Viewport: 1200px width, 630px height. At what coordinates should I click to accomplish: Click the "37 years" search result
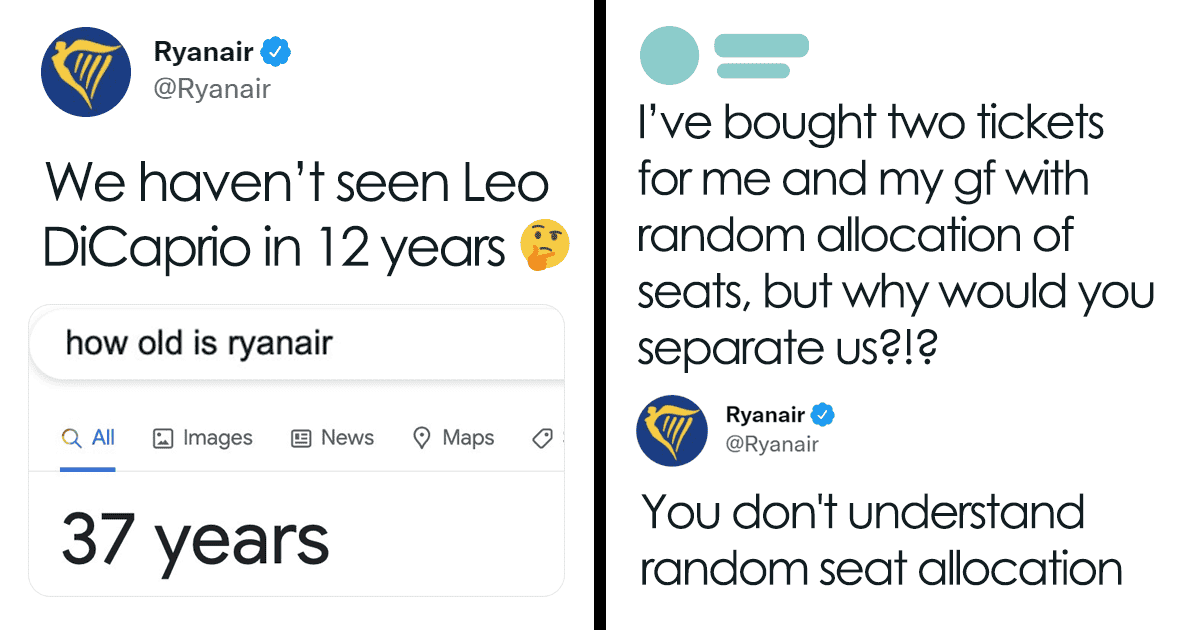click(x=195, y=538)
